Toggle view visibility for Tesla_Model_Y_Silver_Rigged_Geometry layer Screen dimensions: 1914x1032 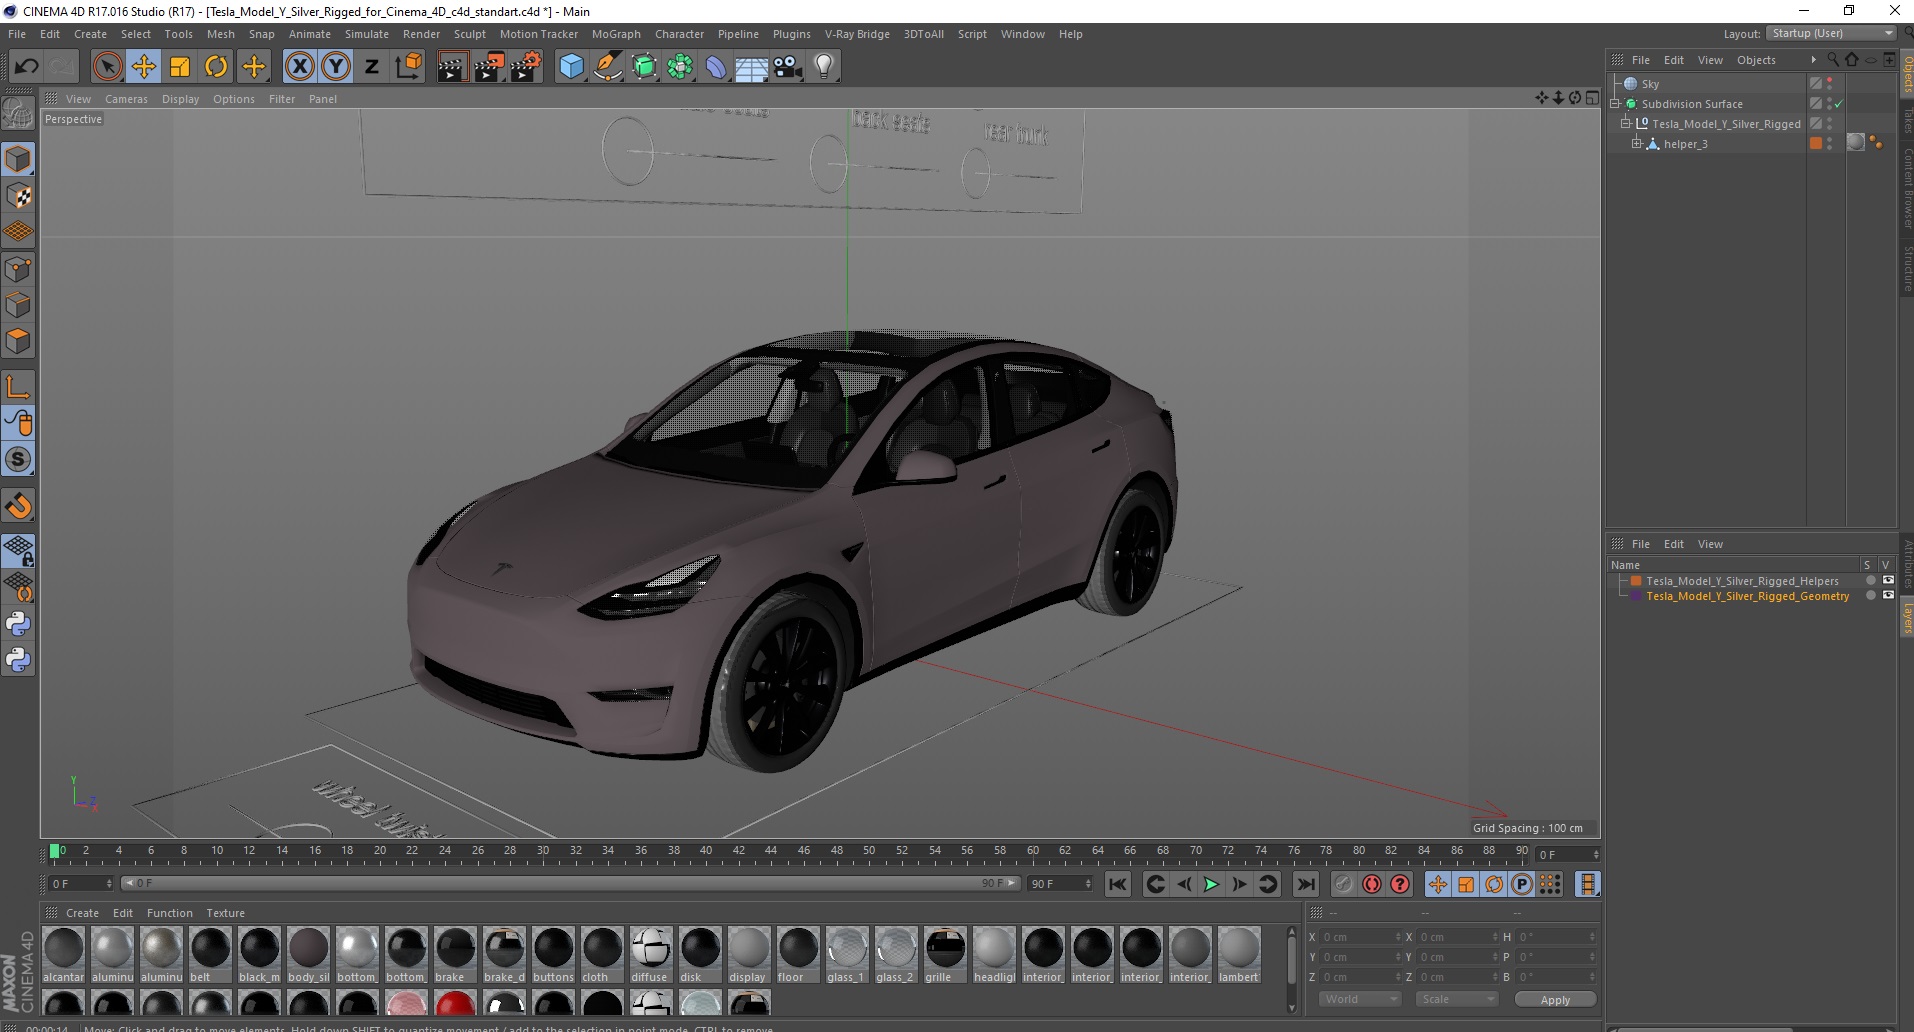coord(1888,596)
